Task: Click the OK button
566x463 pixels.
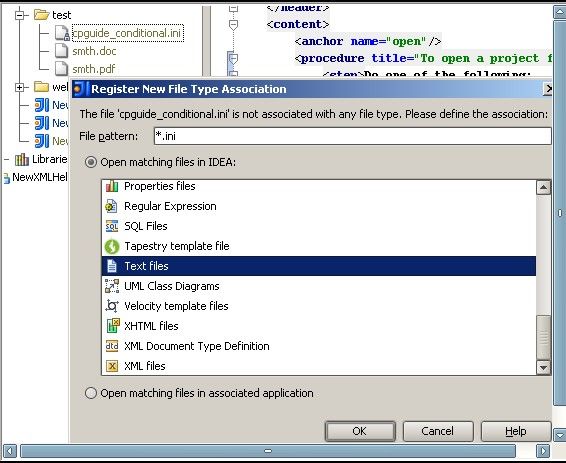Action: pyautogui.click(x=360, y=431)
